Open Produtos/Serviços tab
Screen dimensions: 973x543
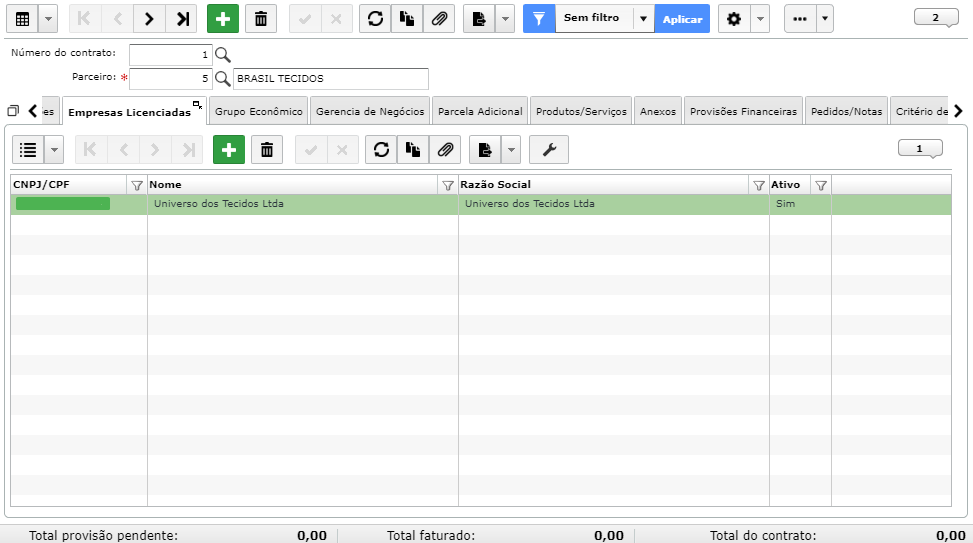581,112
